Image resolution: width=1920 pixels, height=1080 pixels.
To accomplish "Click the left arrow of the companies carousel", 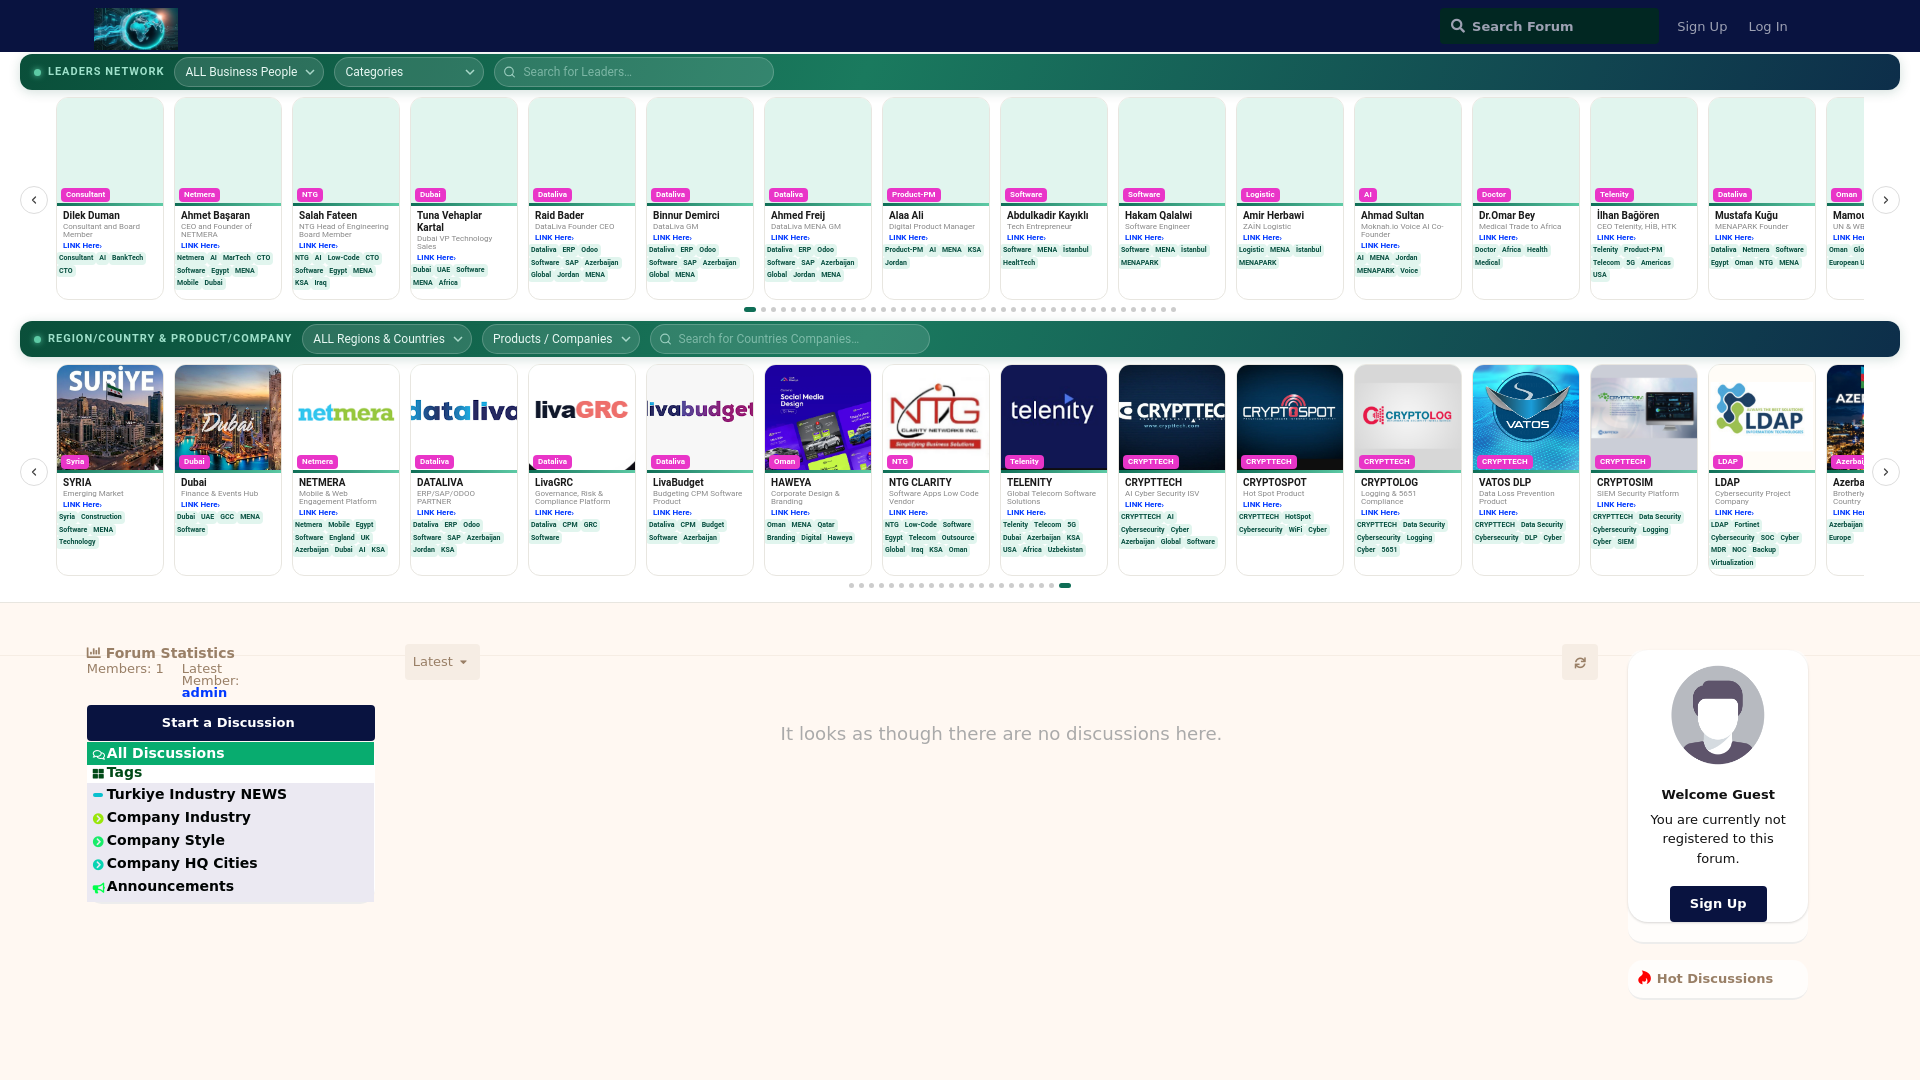I will point(34,472).
